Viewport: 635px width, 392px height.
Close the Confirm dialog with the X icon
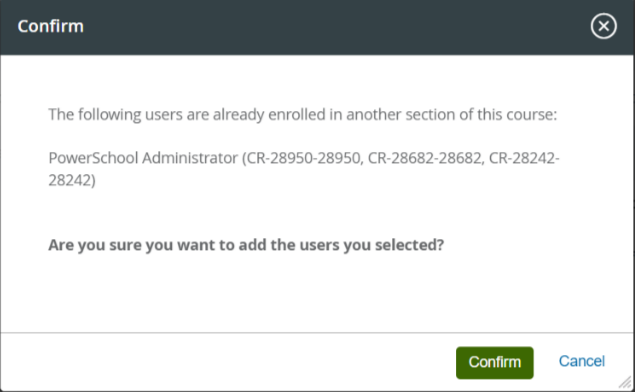[603, 26]
